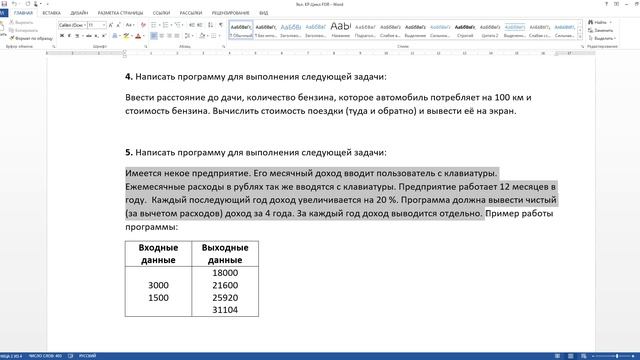Open font size dropdown

[104, 25]
